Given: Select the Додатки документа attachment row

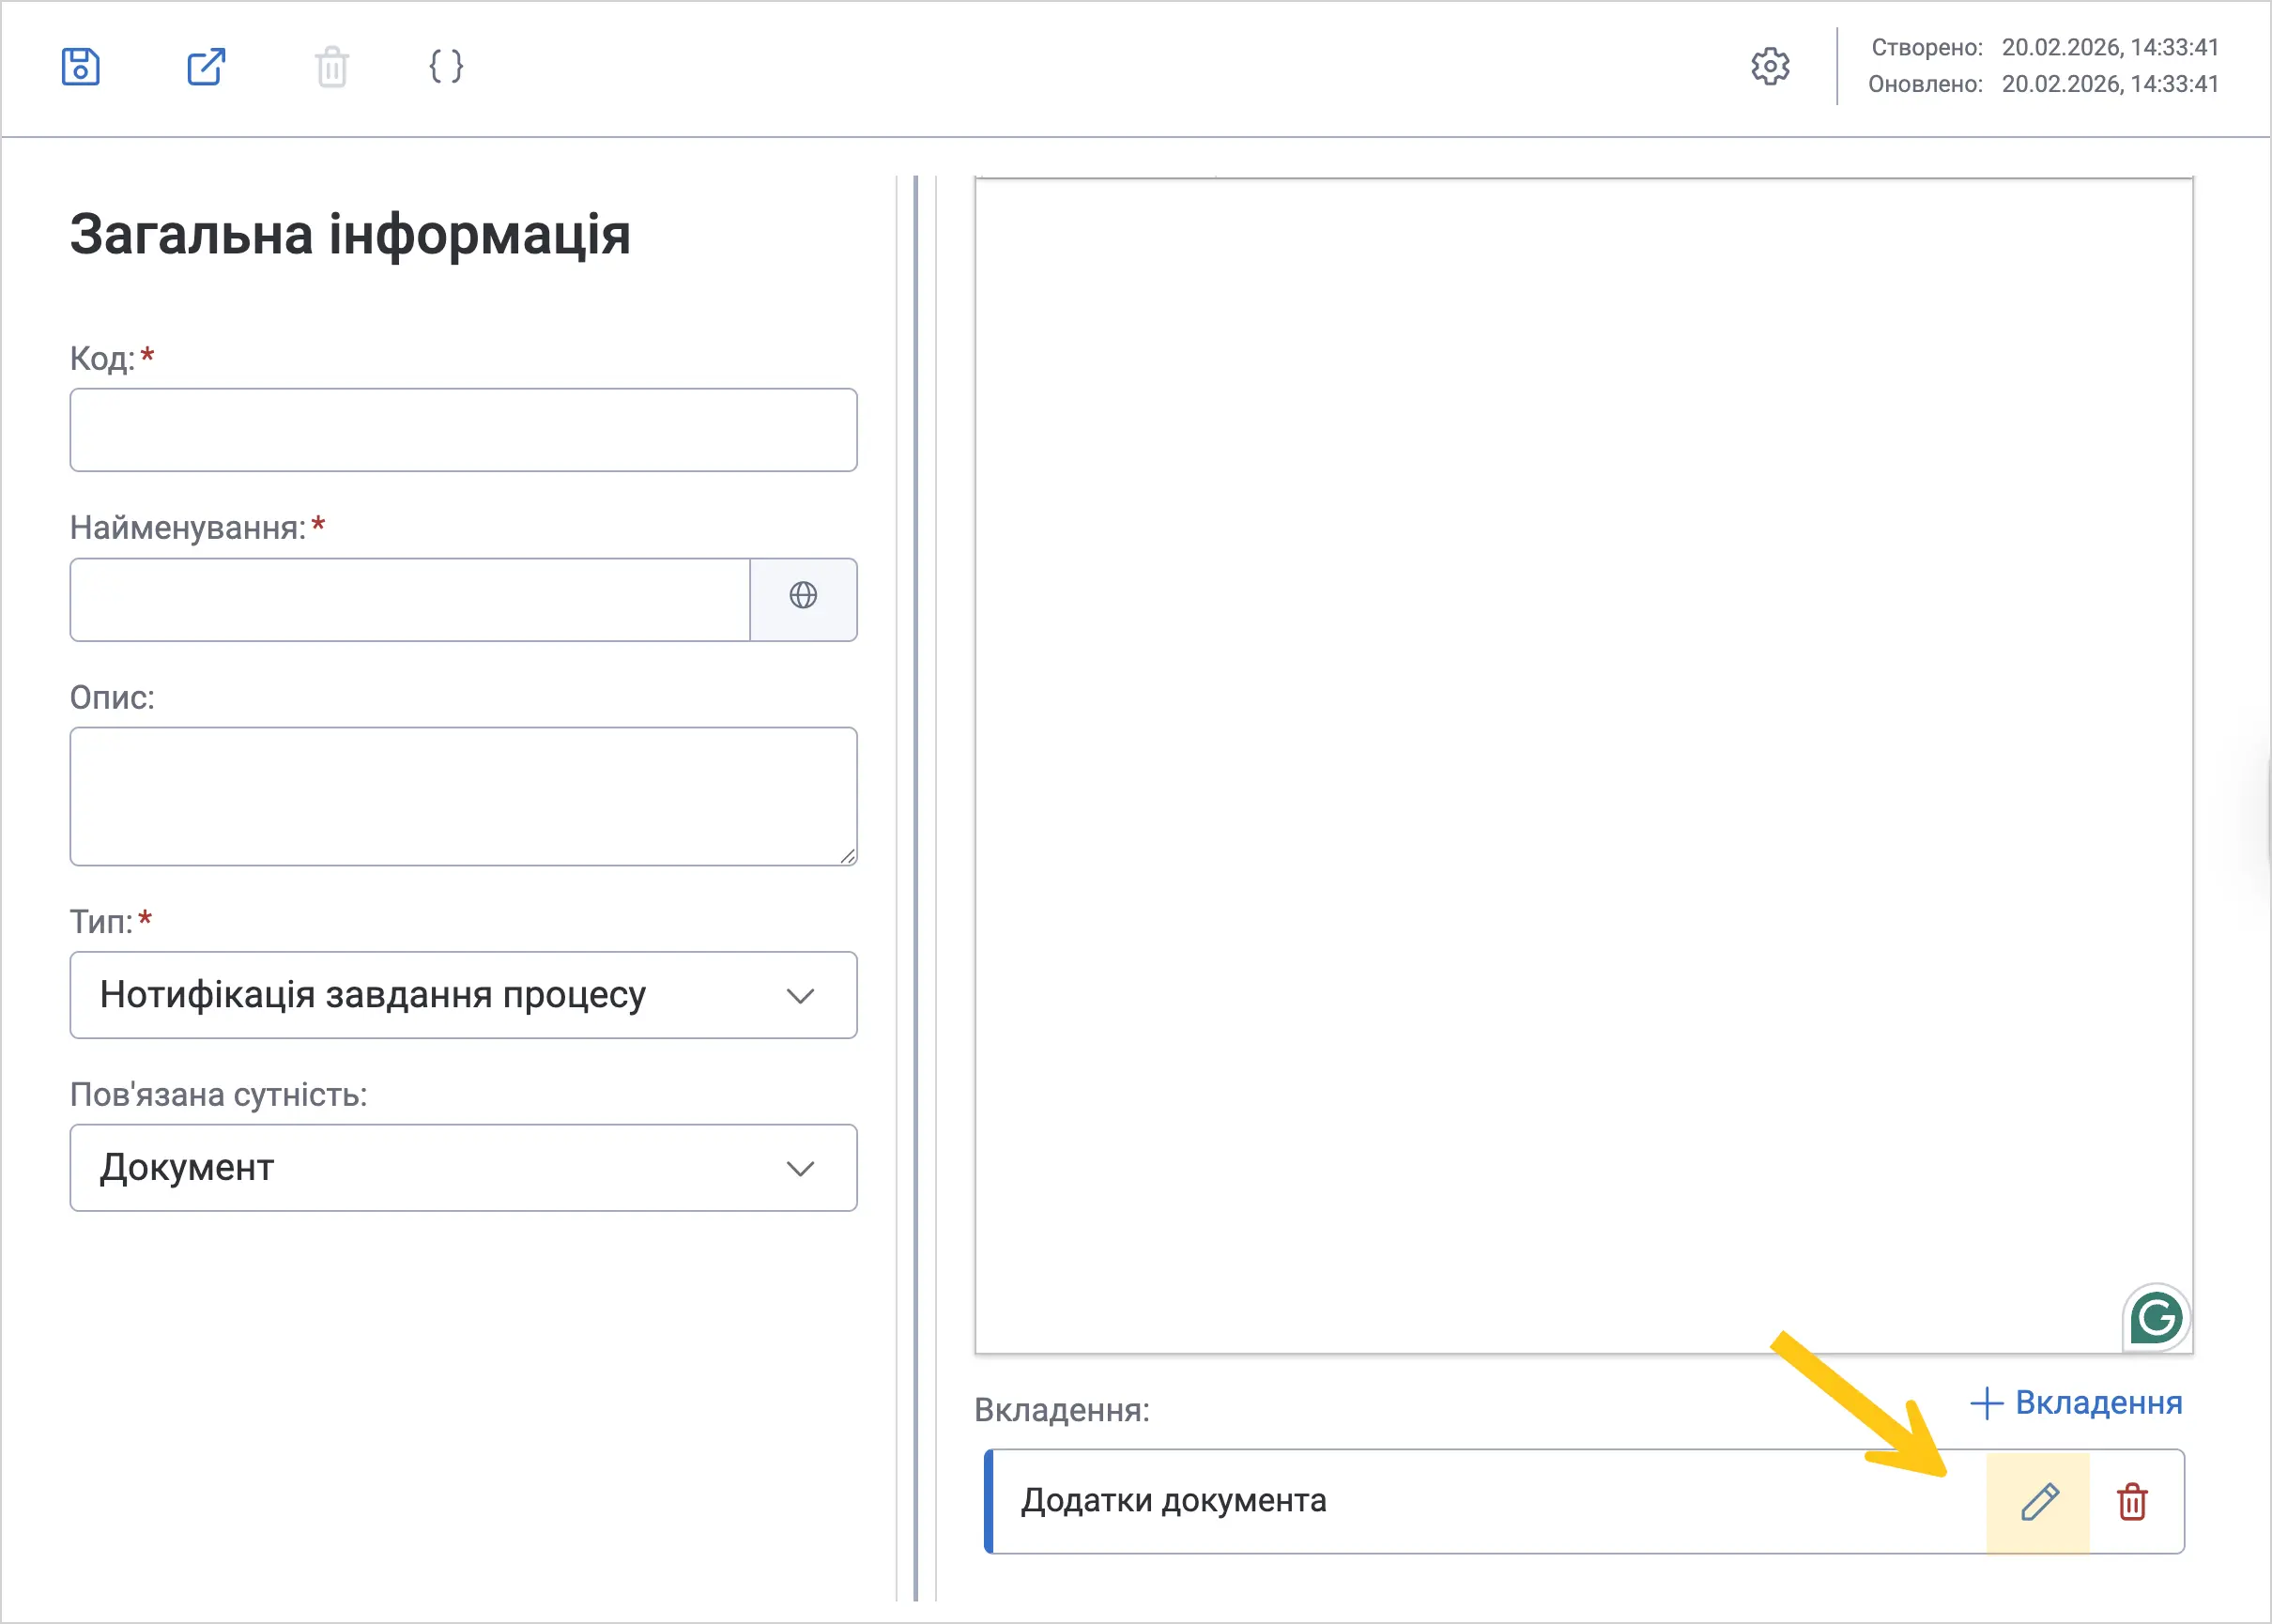Looking at the screenshot, I should coord(1584,1502).
